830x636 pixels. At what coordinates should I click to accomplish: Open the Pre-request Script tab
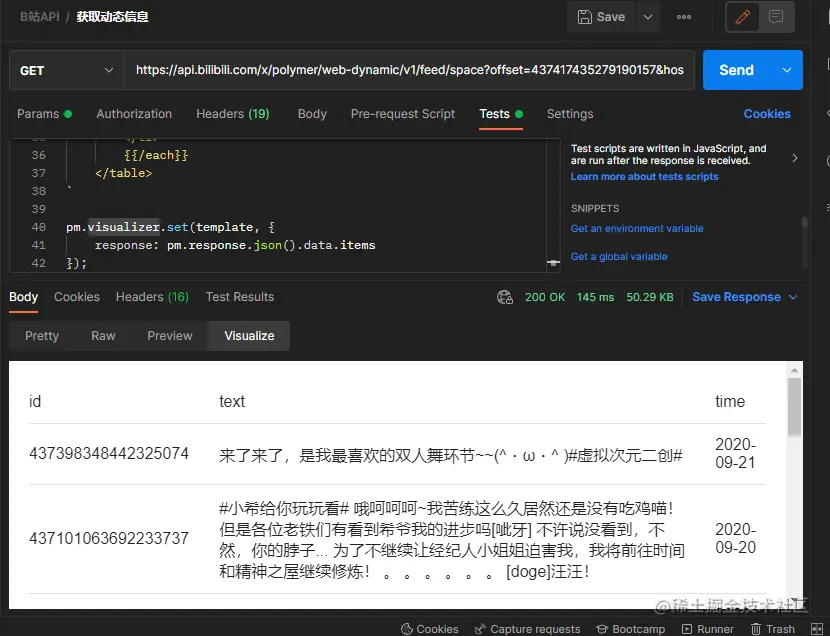[403, 114]
